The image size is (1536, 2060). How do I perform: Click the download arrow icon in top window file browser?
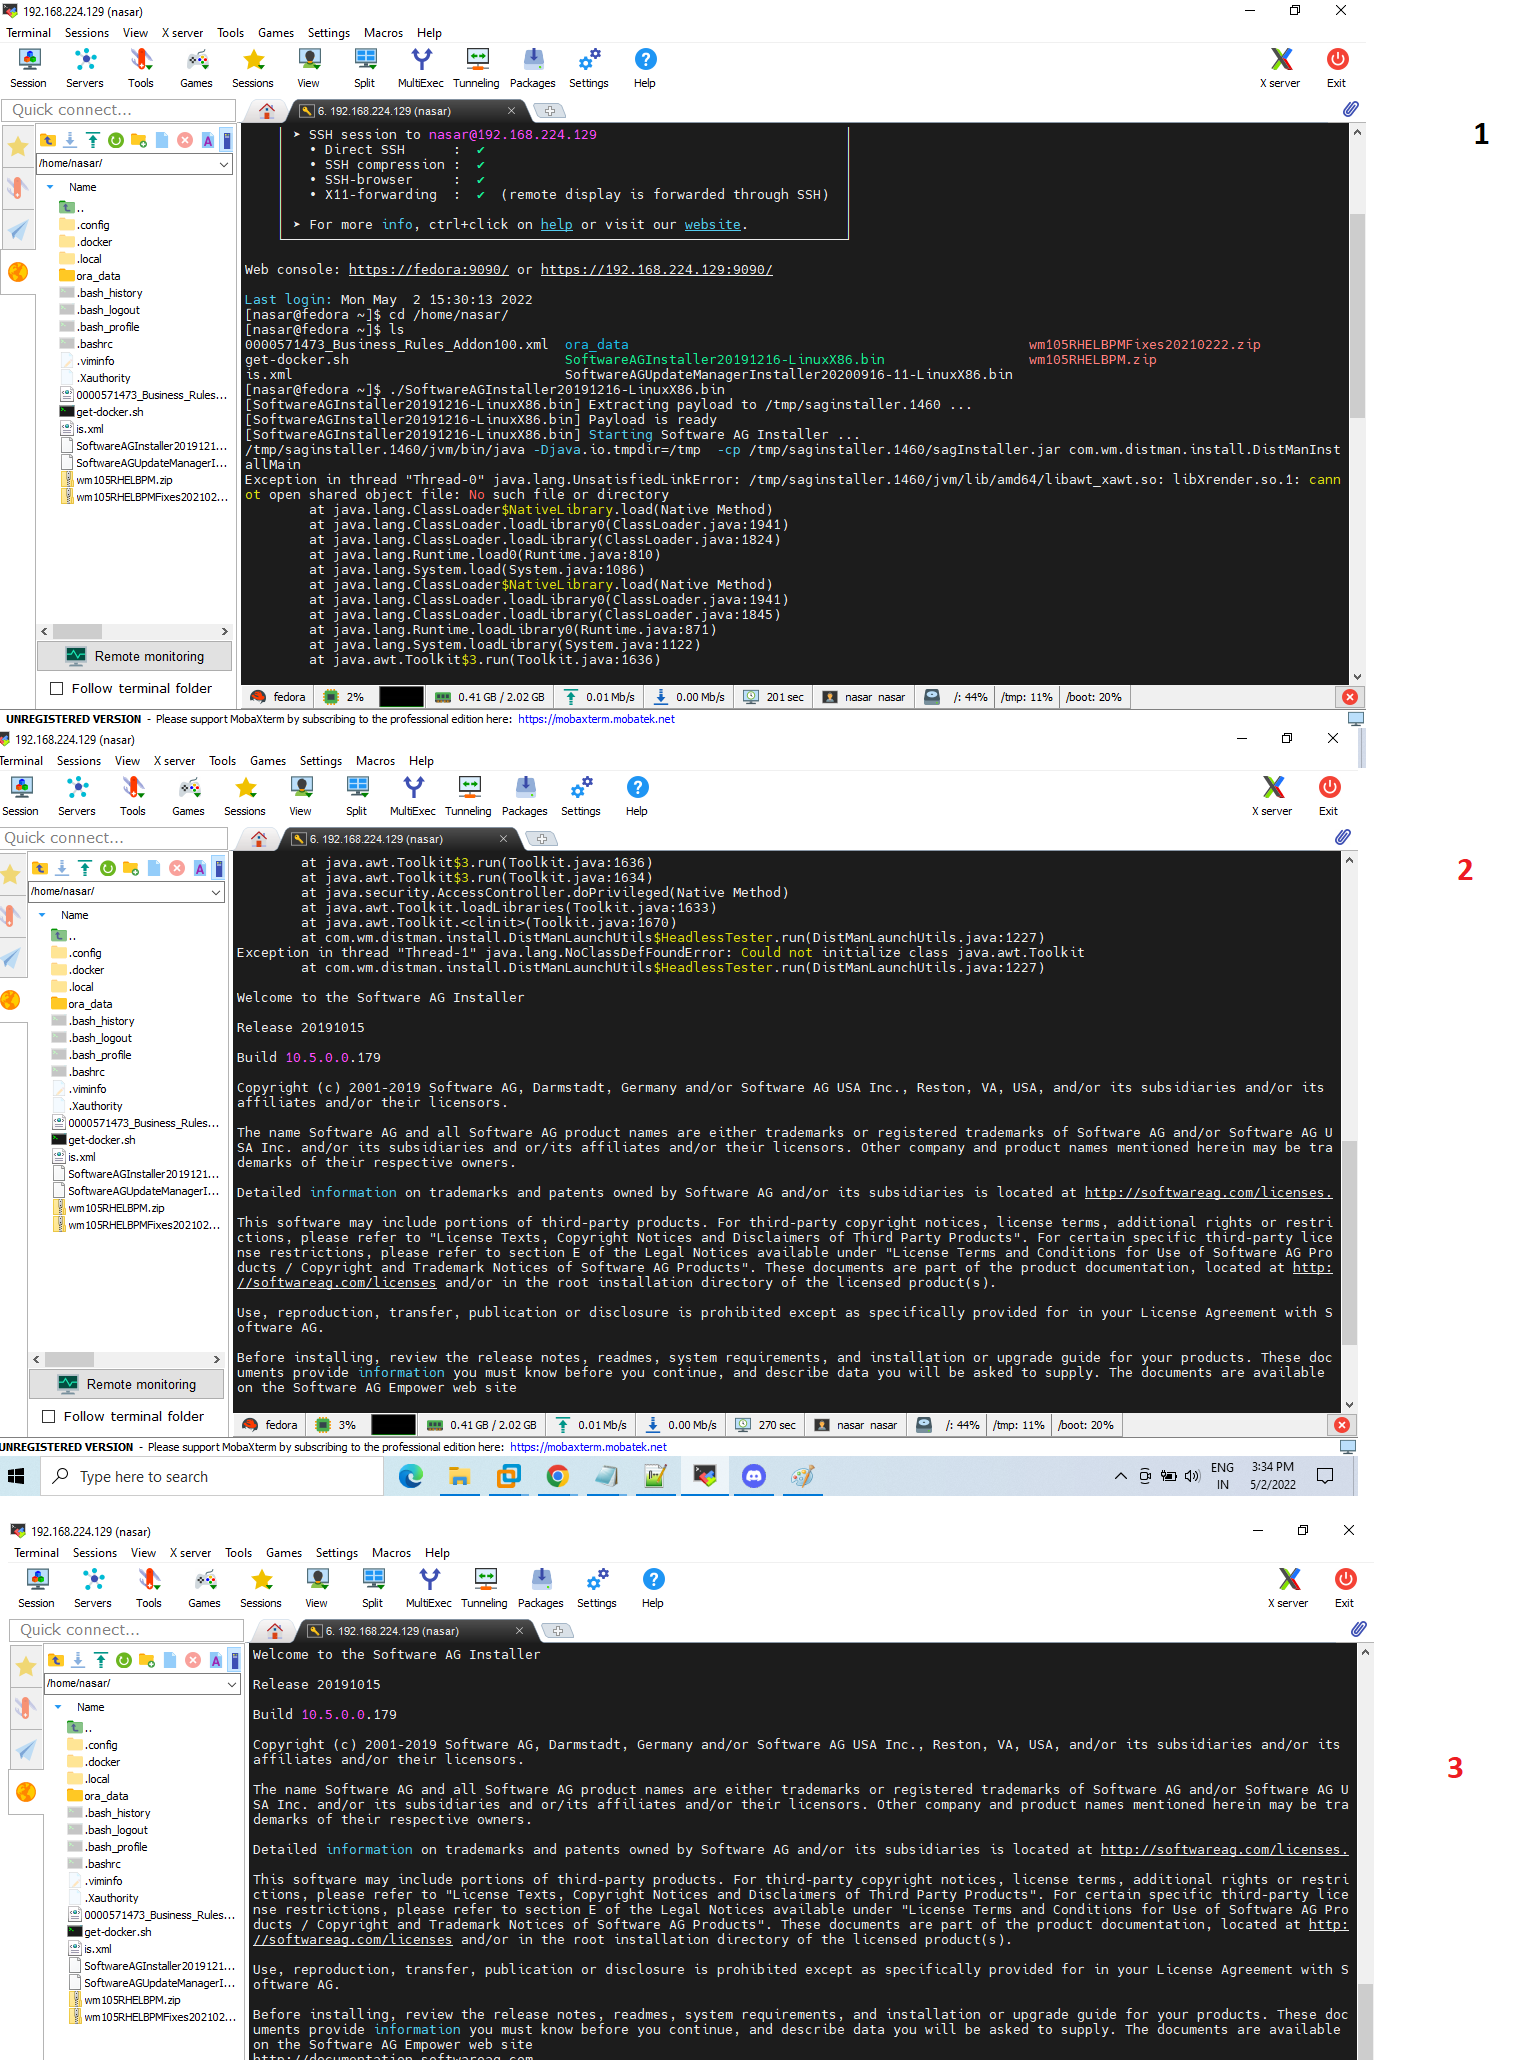(70, 140)
